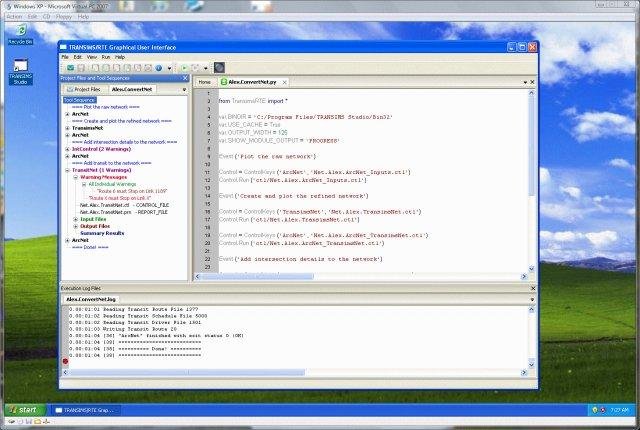
Task: Click the log line 'ArcNet finished with exit status 0'
Action: [x=156, y=336]
